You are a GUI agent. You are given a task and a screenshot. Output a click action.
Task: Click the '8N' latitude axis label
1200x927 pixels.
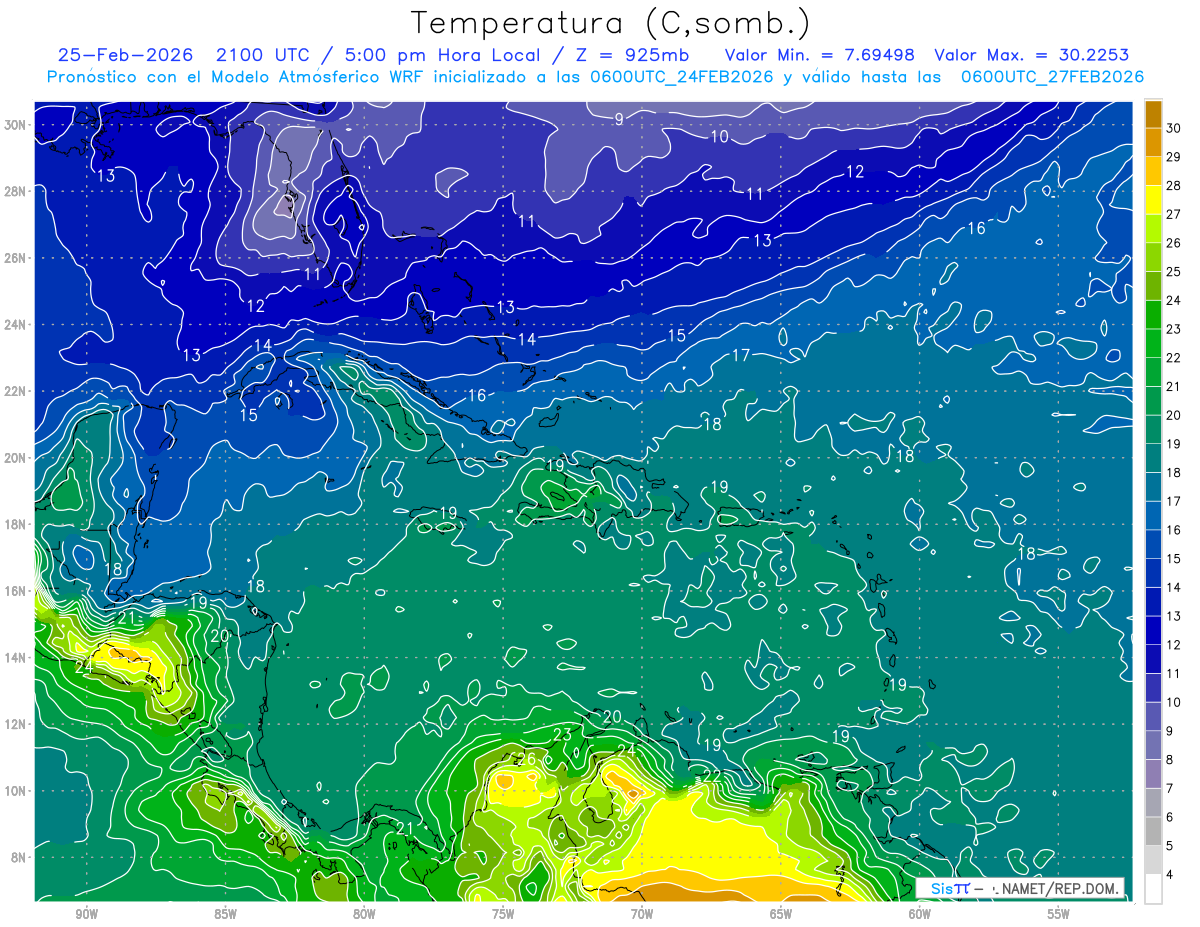[x=19, y=858]
